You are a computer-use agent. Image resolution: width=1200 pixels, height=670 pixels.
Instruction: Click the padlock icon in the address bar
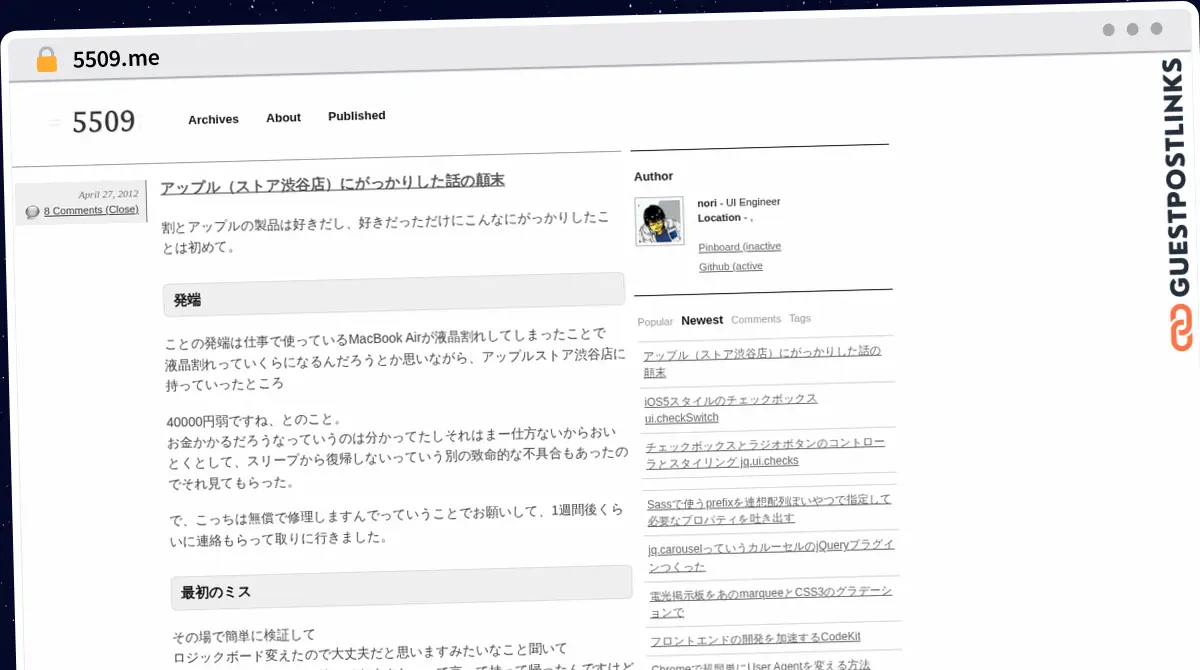point(46,58)
